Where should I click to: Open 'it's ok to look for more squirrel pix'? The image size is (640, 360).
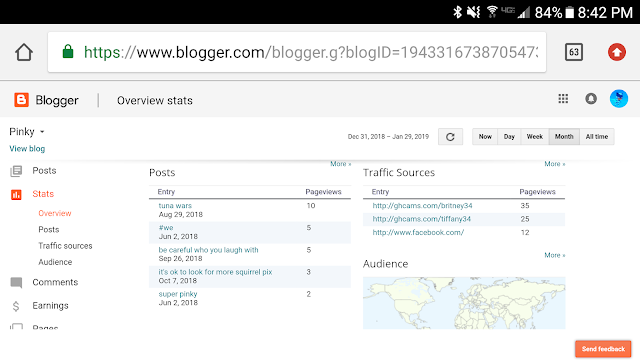215,272
